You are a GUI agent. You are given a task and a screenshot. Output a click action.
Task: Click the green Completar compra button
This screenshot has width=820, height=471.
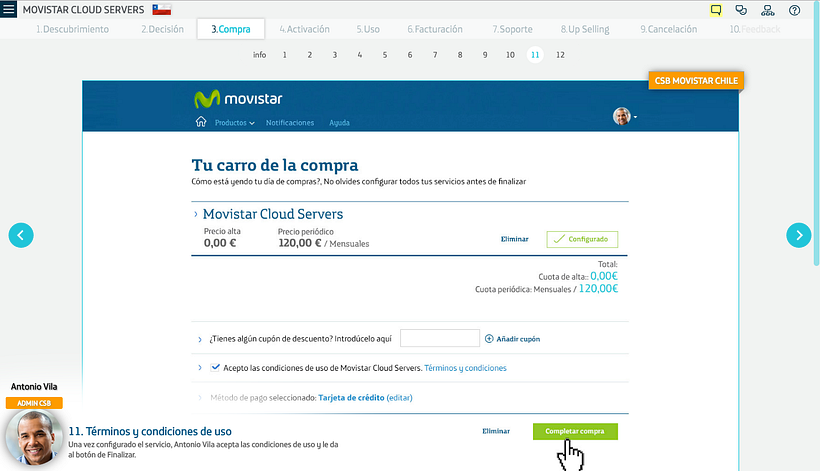575,431
